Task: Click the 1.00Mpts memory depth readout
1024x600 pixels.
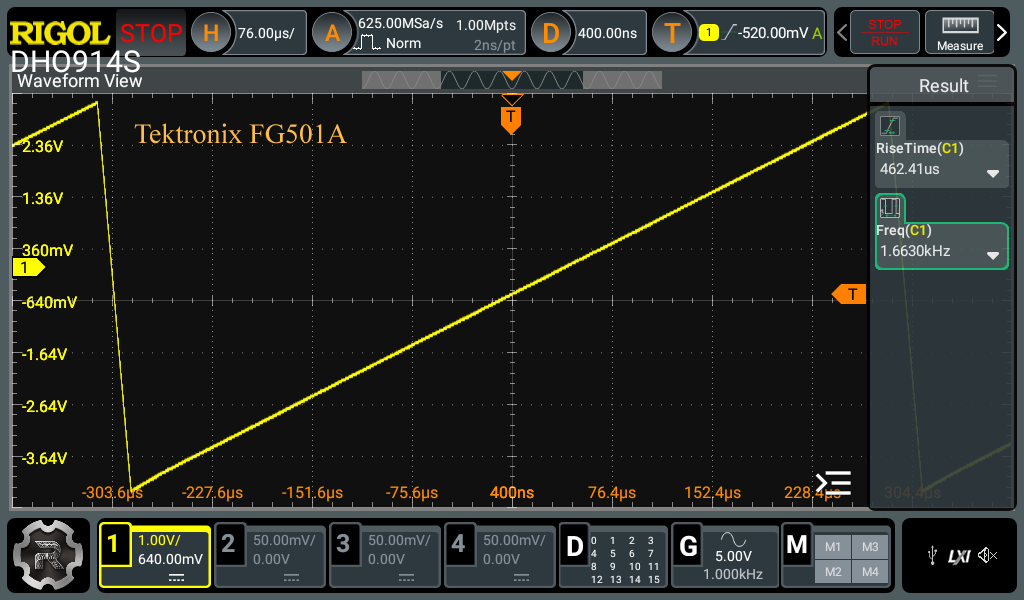Action: click(x=486, y=25)
